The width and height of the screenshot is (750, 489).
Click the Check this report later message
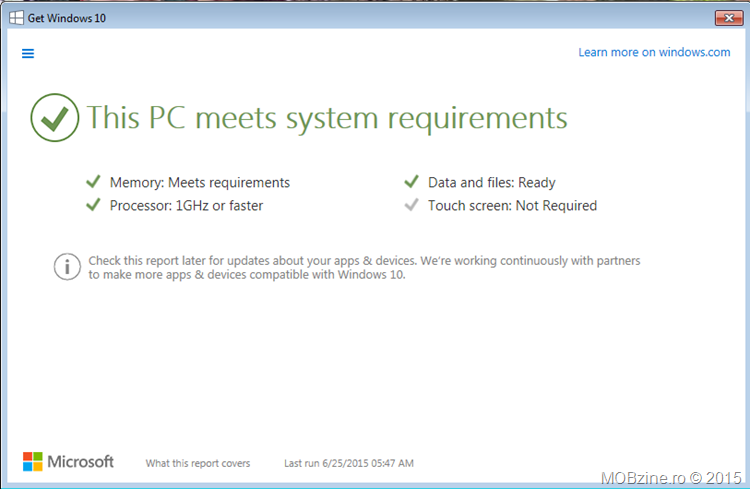click(x=364, y=267)
